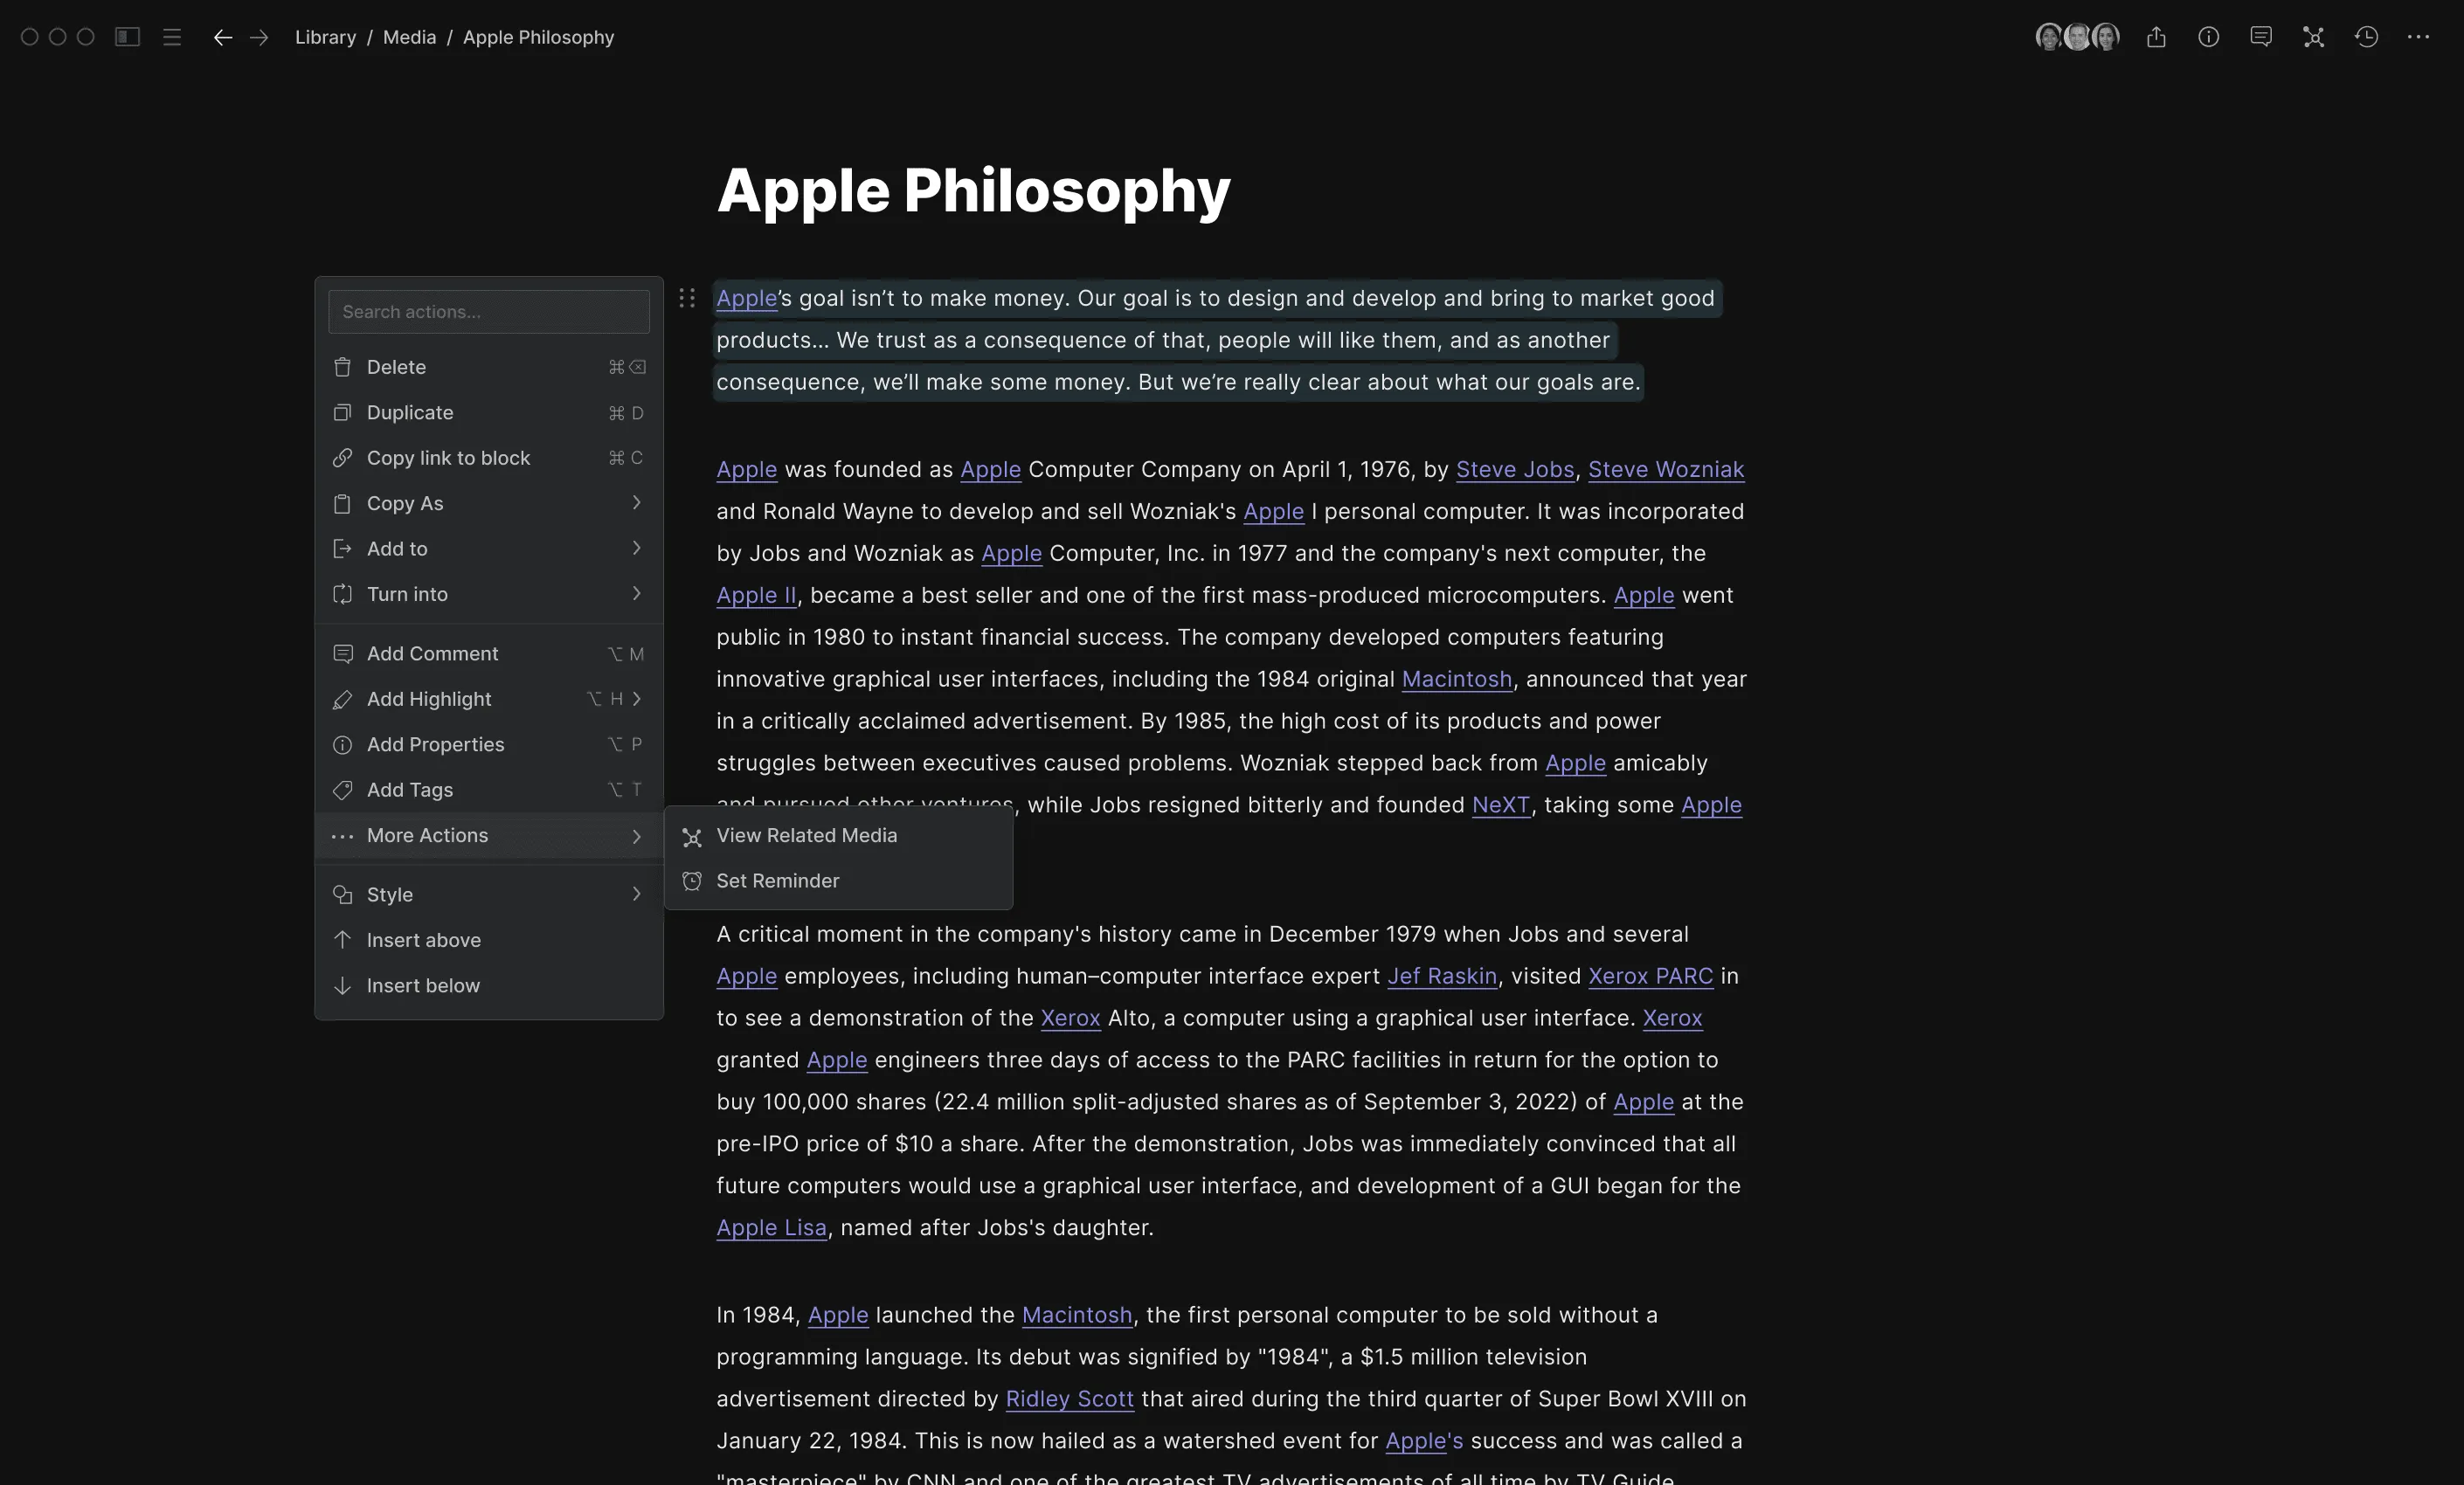Open the Xerox PARC link

[x=1650, y=976]
